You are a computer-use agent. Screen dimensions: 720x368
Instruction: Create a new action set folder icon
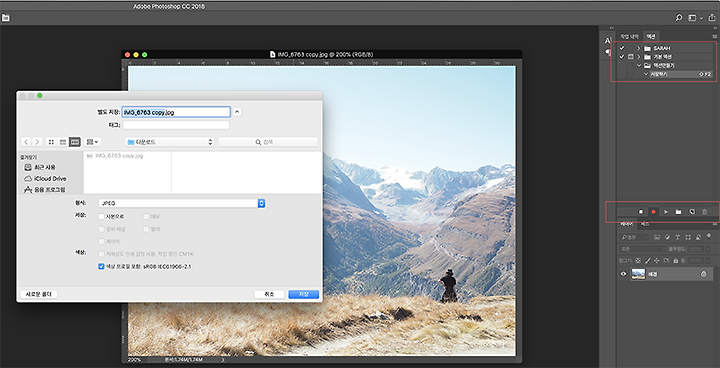(678, 212)
